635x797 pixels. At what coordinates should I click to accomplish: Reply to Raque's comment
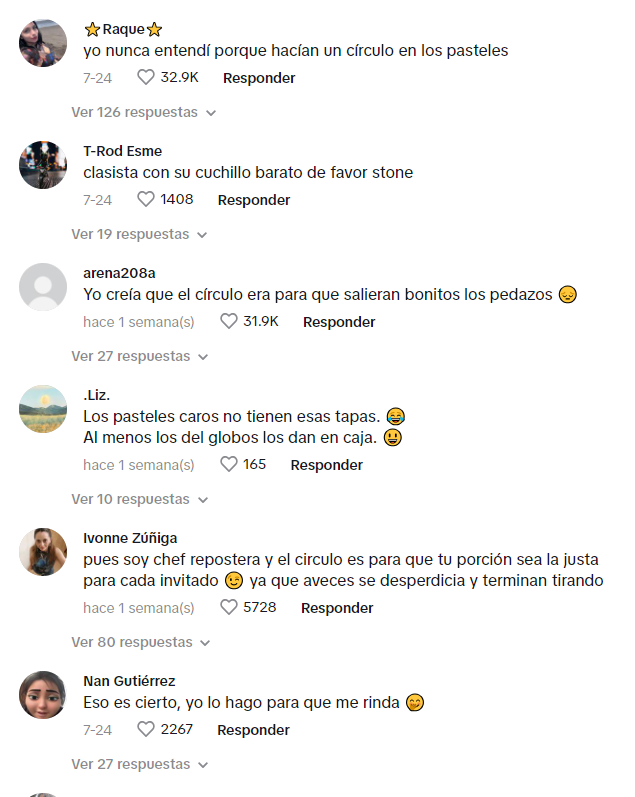[x=259, y=78]
